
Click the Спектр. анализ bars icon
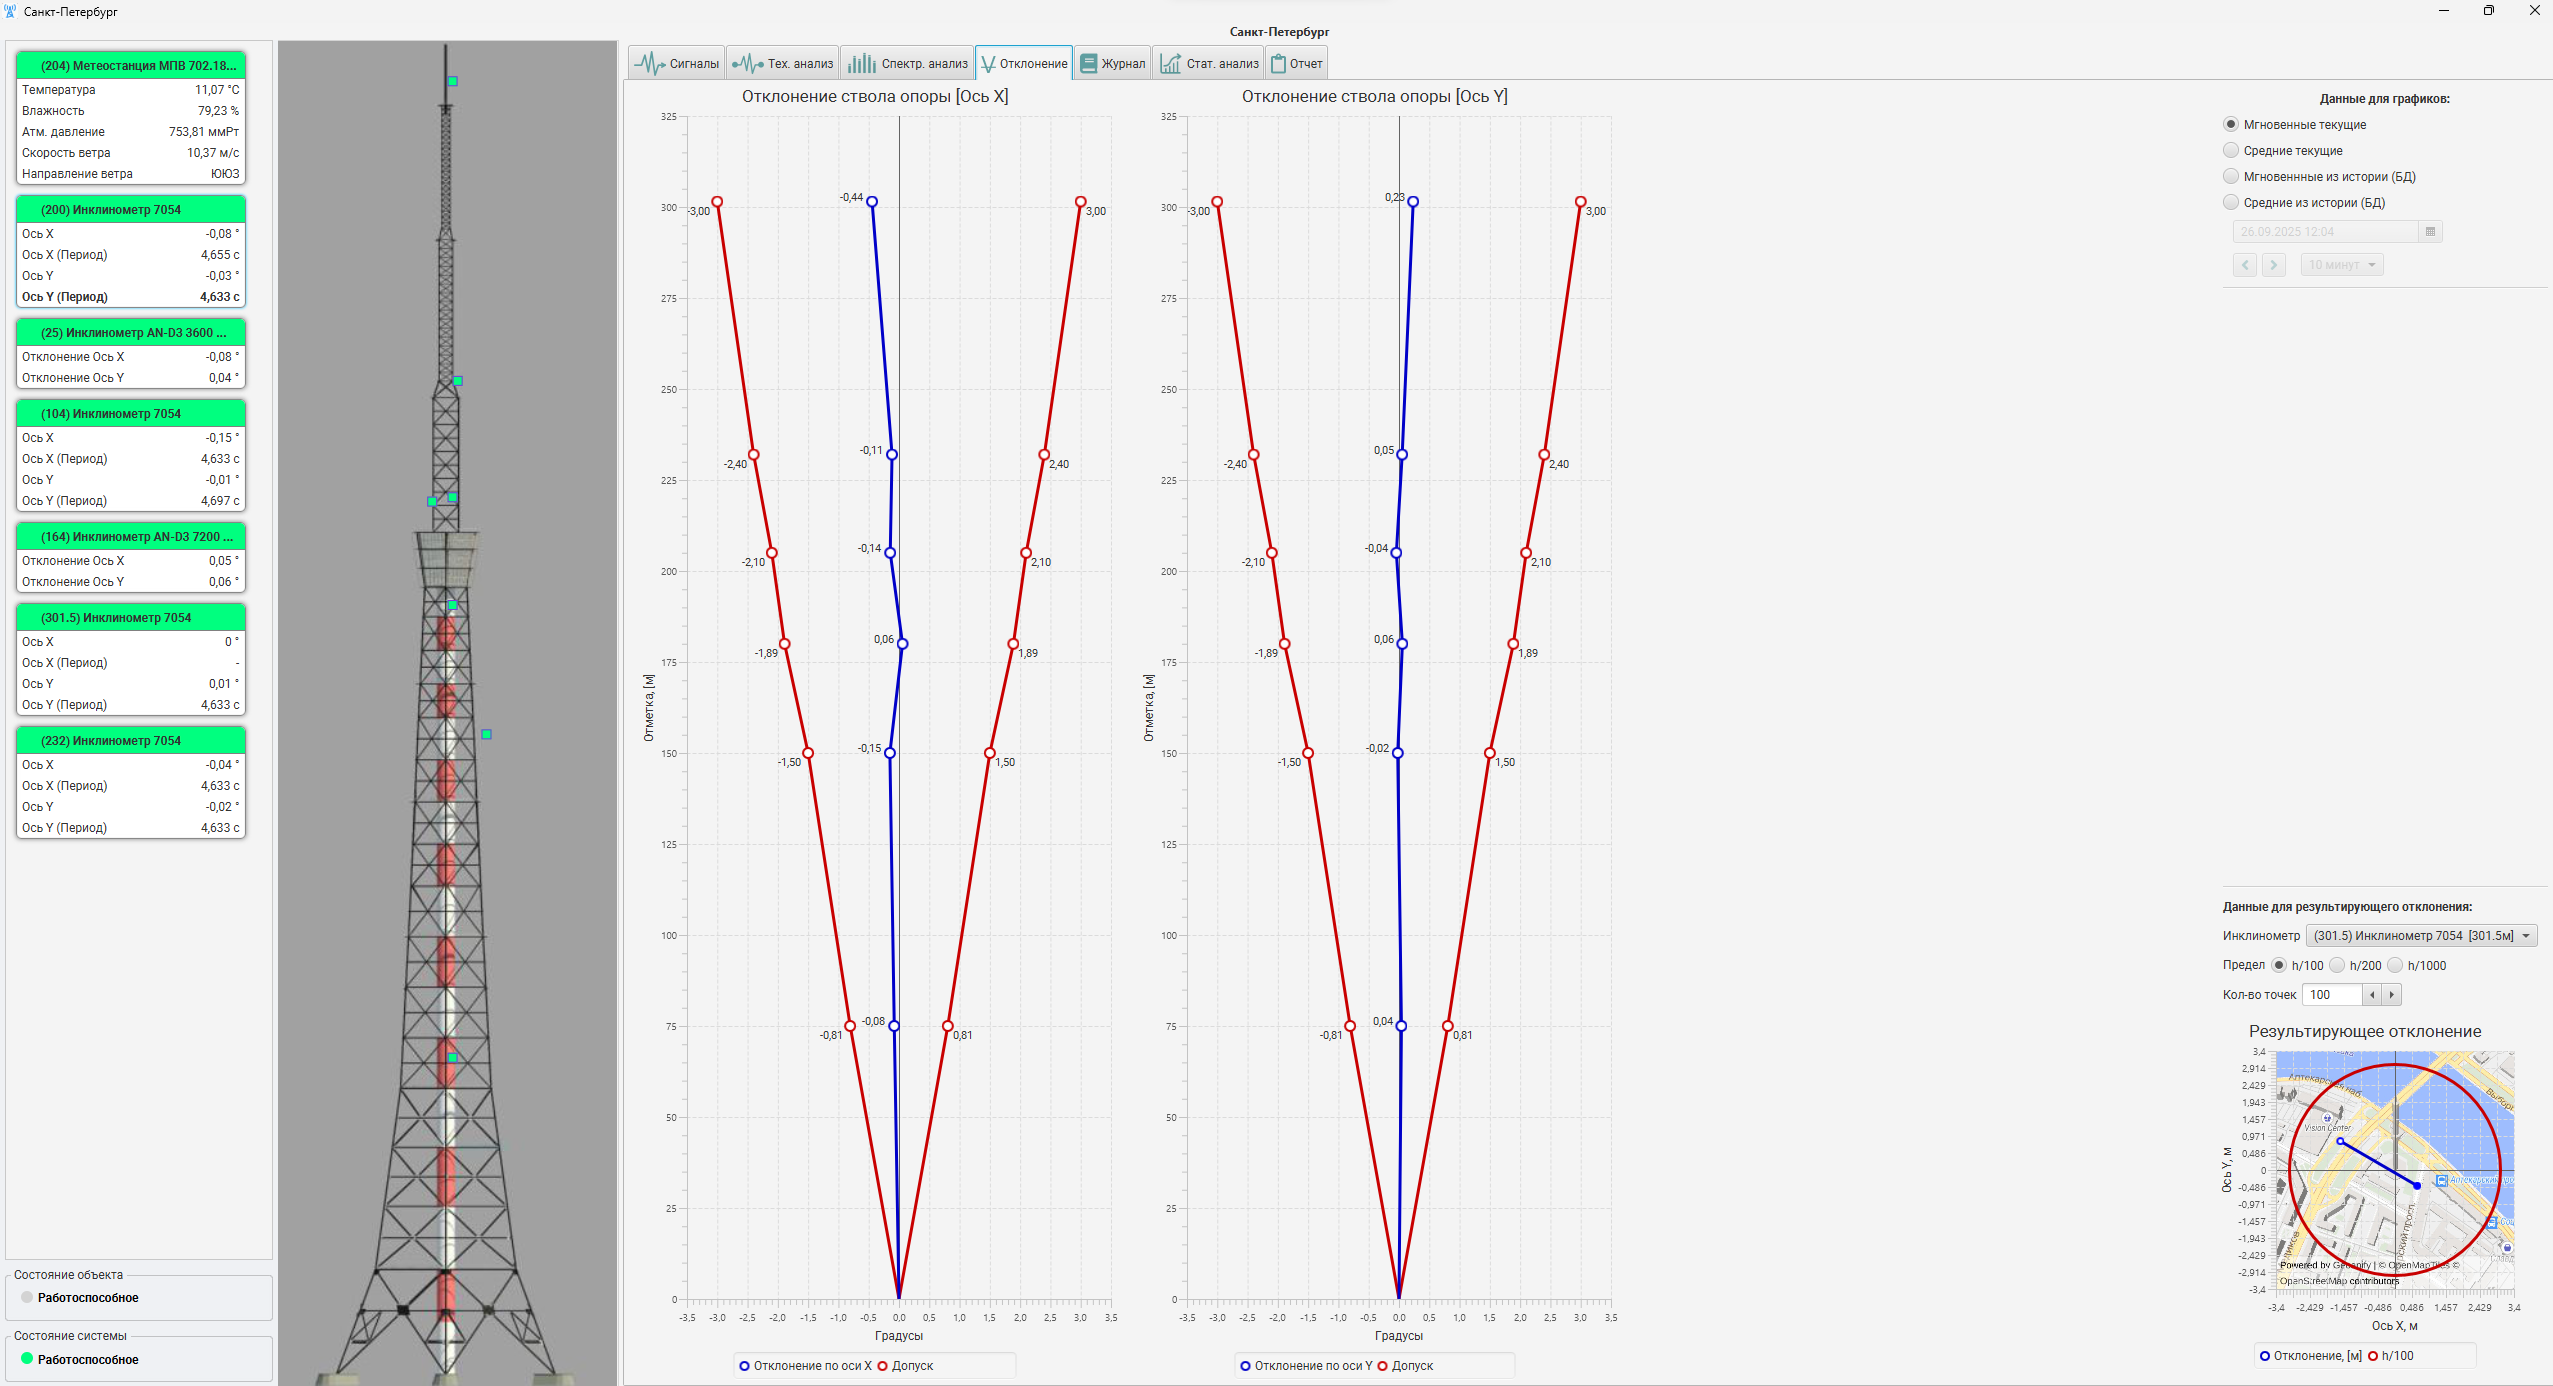click(861, 64)
